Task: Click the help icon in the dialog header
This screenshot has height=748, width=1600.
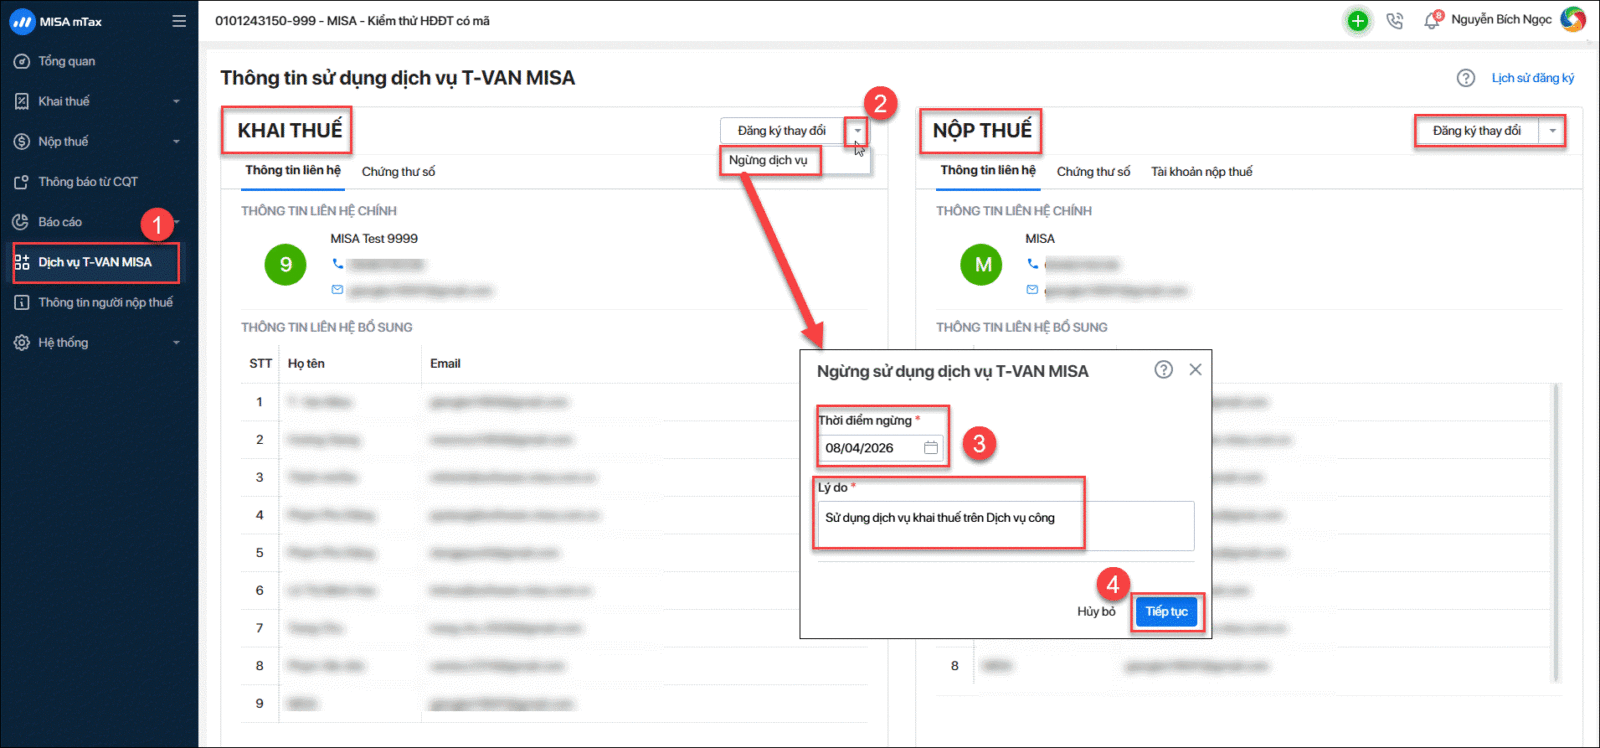Action: [1163, 370]
